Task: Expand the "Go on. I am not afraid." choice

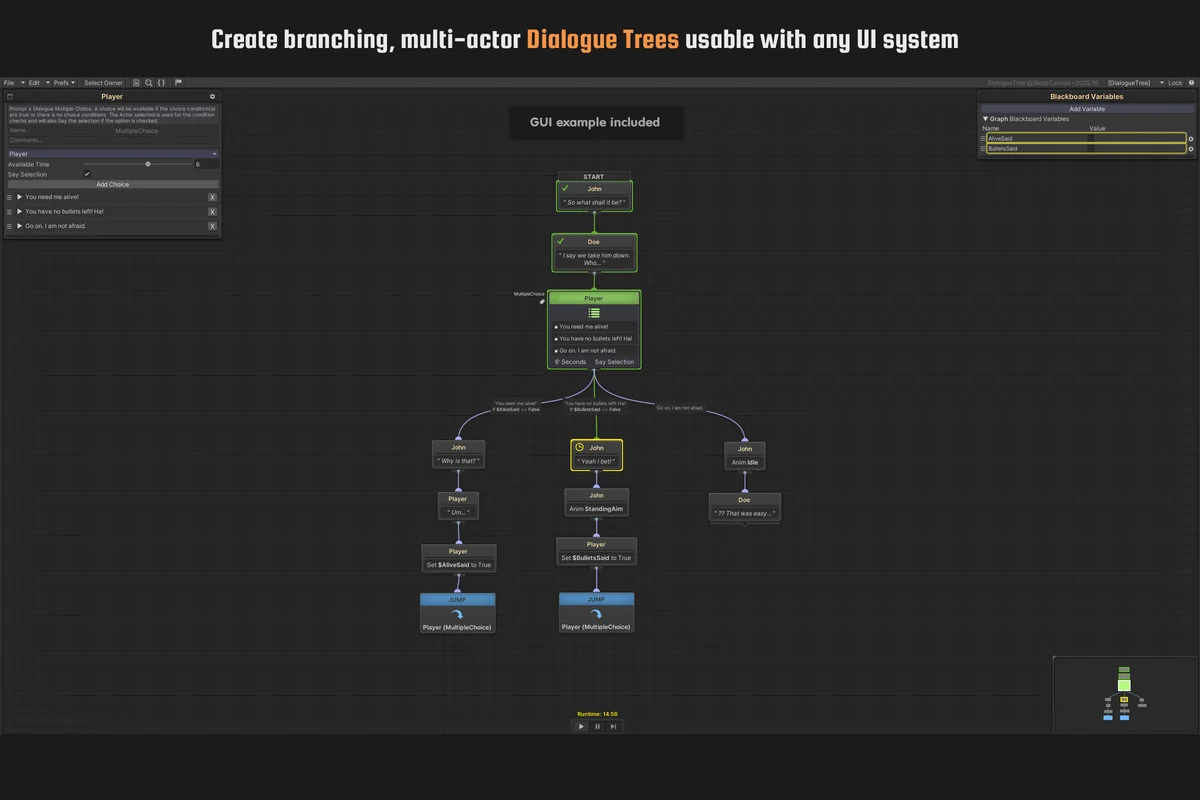Action: click(x=19, y=226)
